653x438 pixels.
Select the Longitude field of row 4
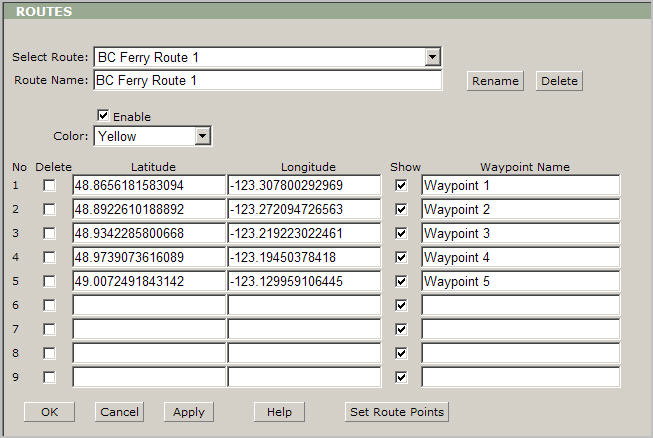304,258
